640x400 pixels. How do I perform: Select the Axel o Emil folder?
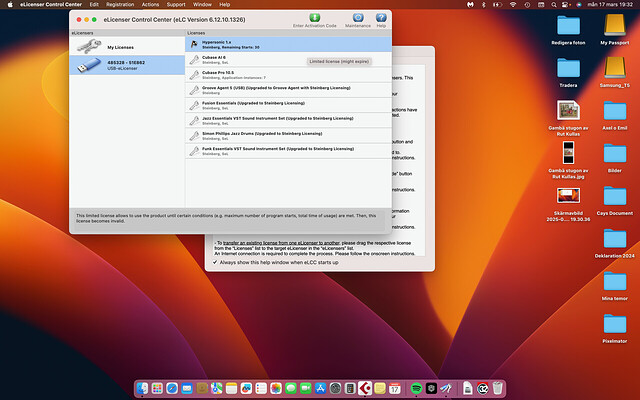[615, 111]
